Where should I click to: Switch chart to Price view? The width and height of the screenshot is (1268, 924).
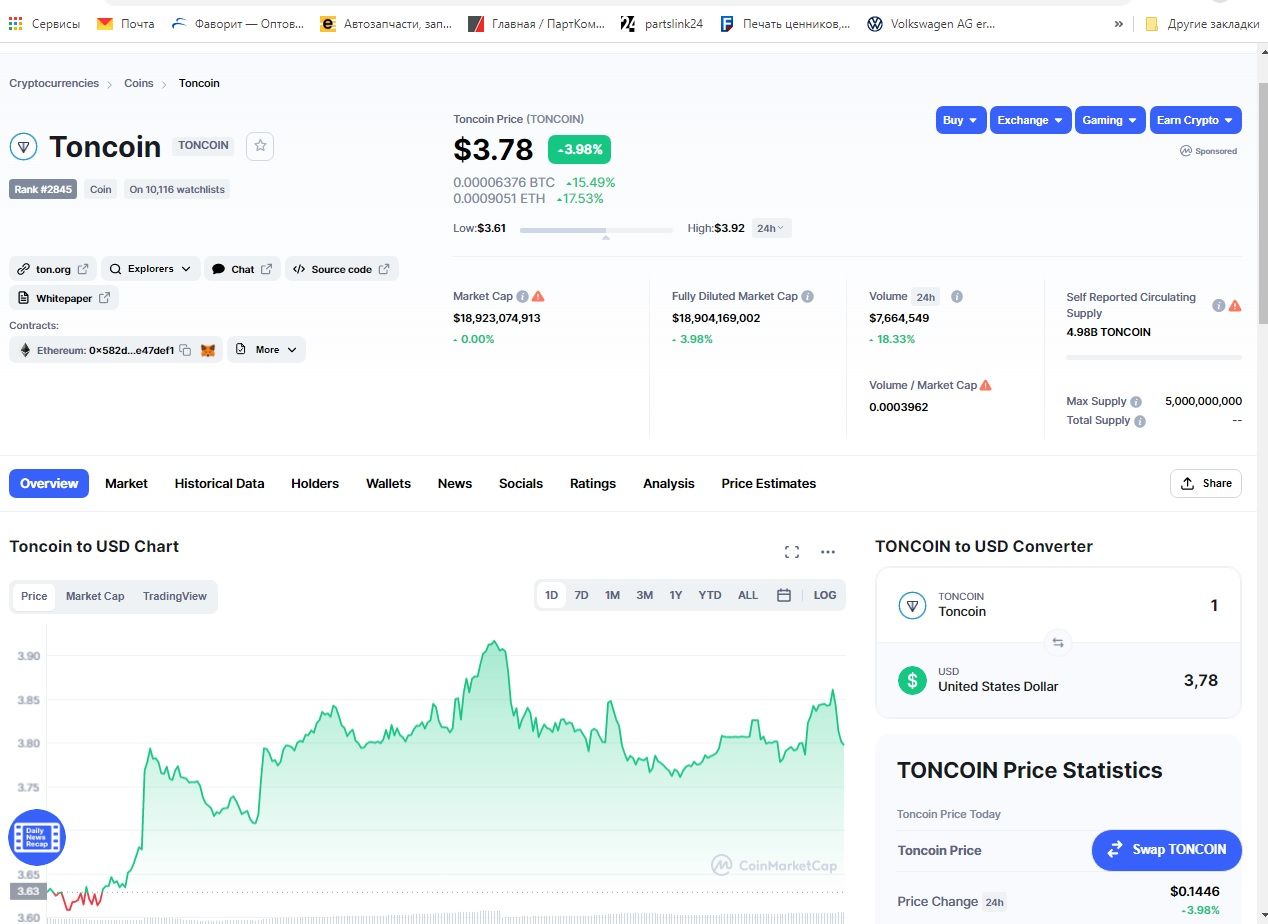click(34, 596)
